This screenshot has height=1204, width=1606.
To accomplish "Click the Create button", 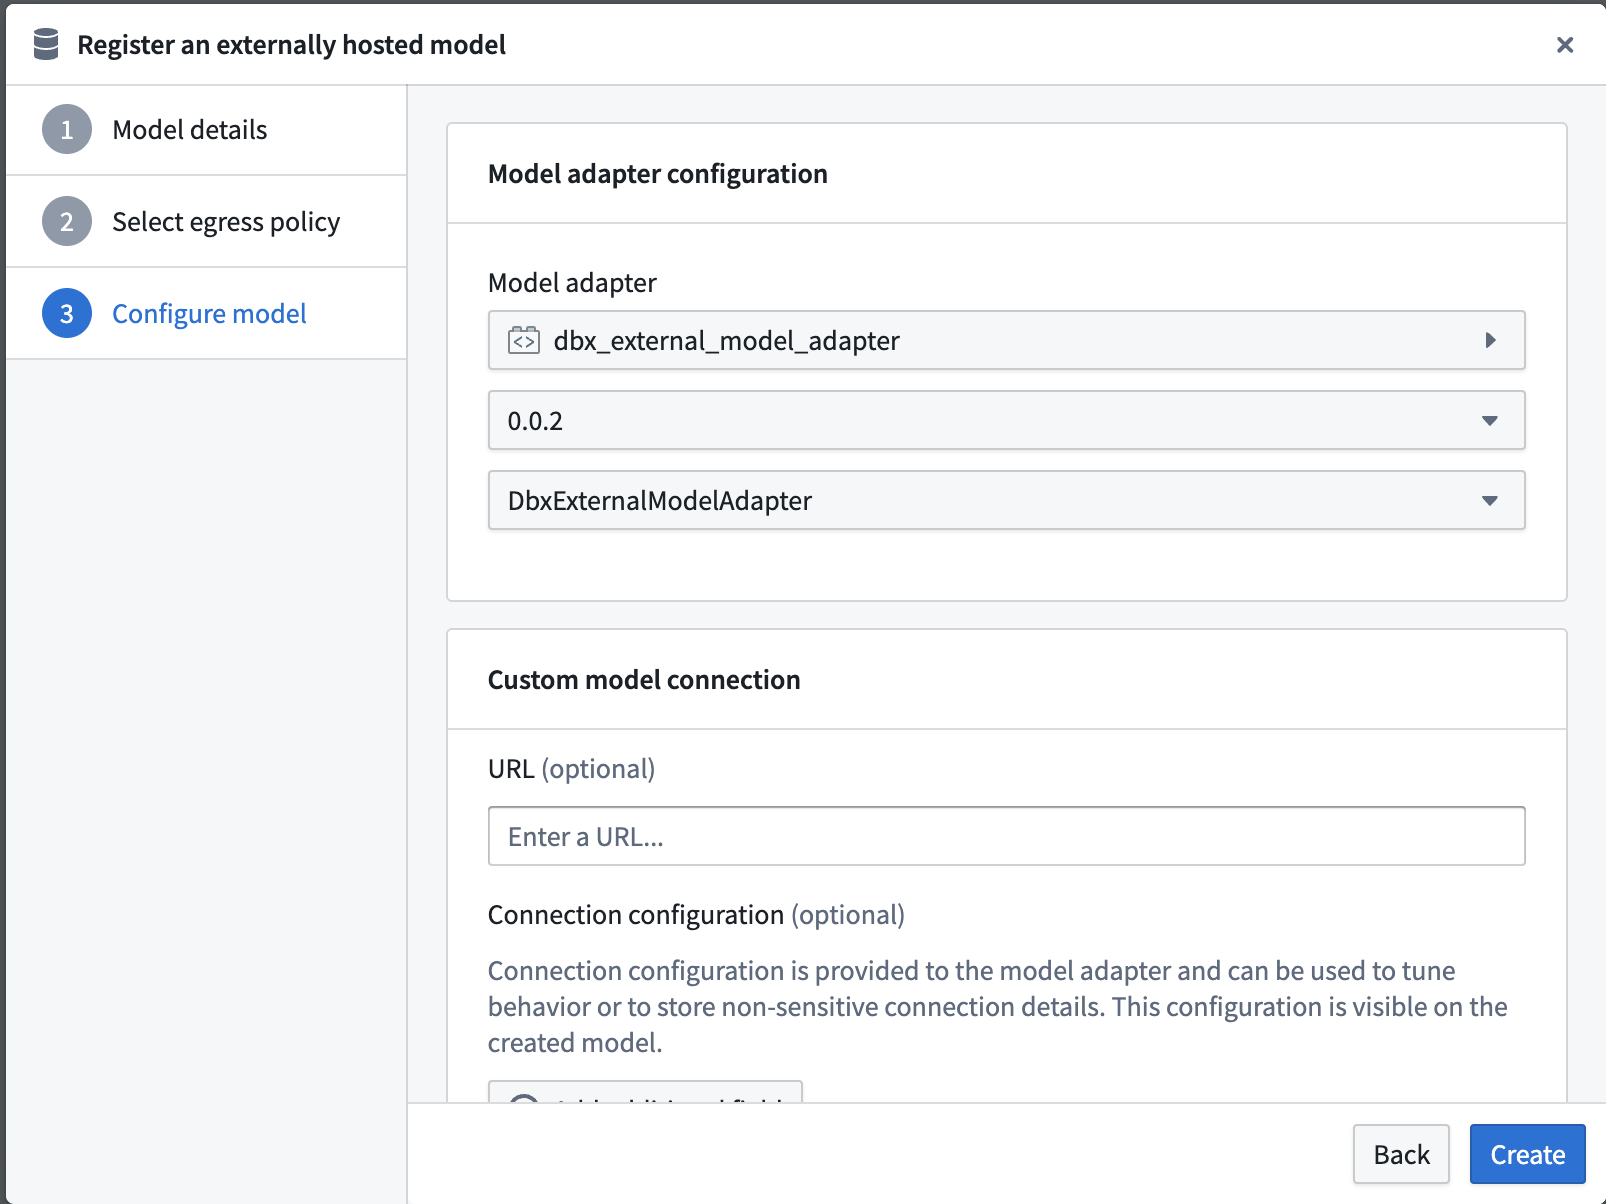I will [x=1526, y=1154].
